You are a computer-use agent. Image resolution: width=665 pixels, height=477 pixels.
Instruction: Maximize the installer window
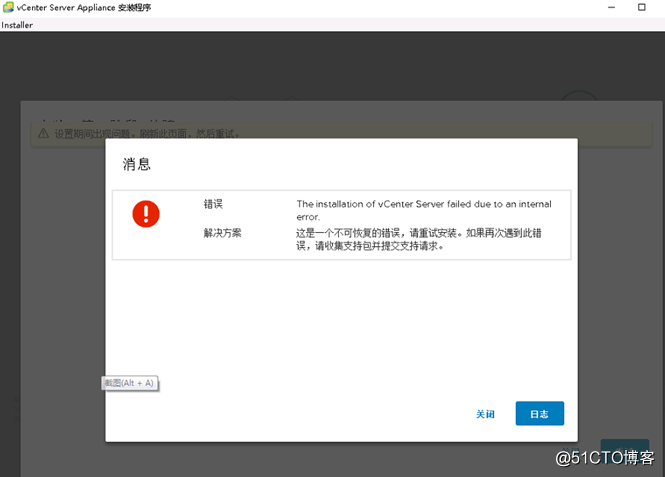pos(642,7)
